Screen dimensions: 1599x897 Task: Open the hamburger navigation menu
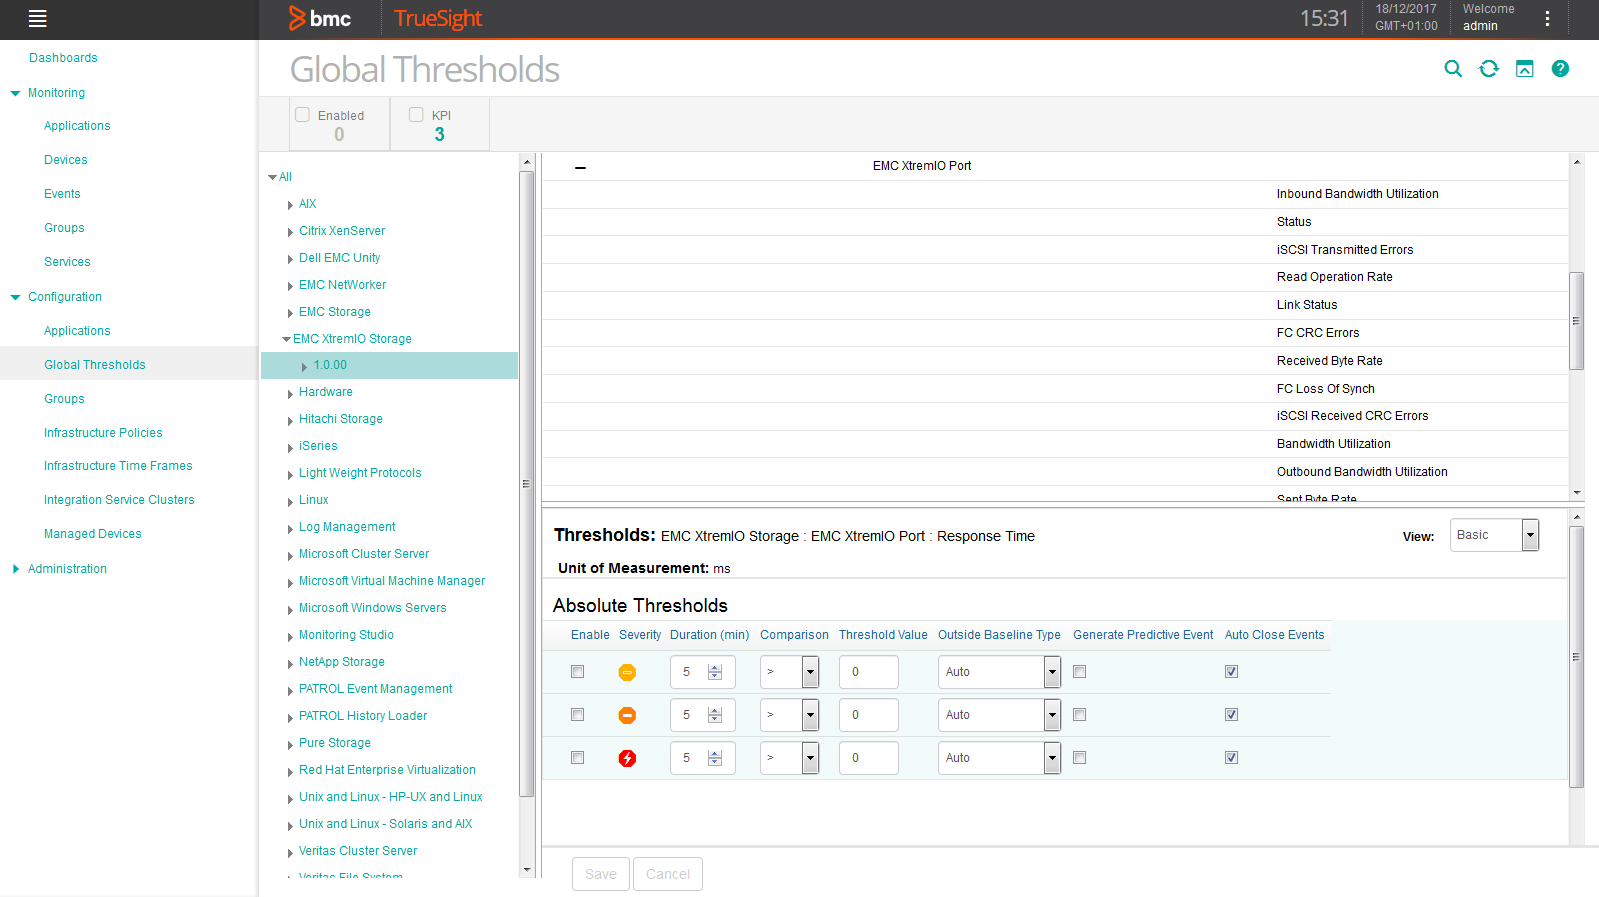click(x=38, y=18)
